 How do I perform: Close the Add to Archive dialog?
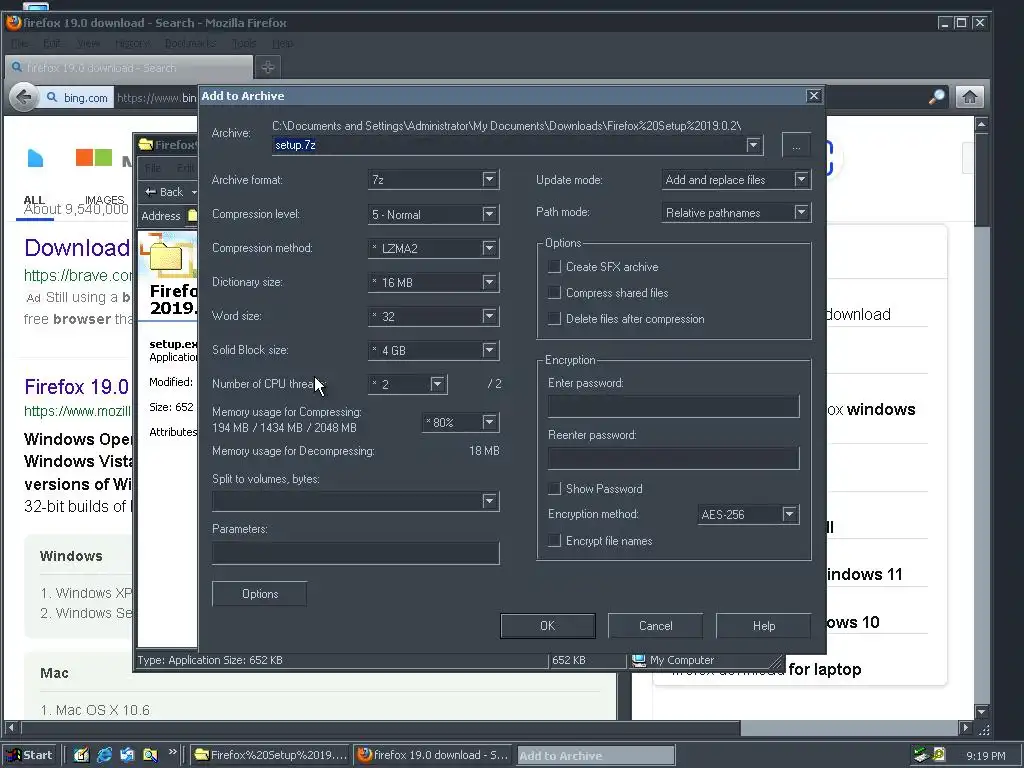click(814, 96)
